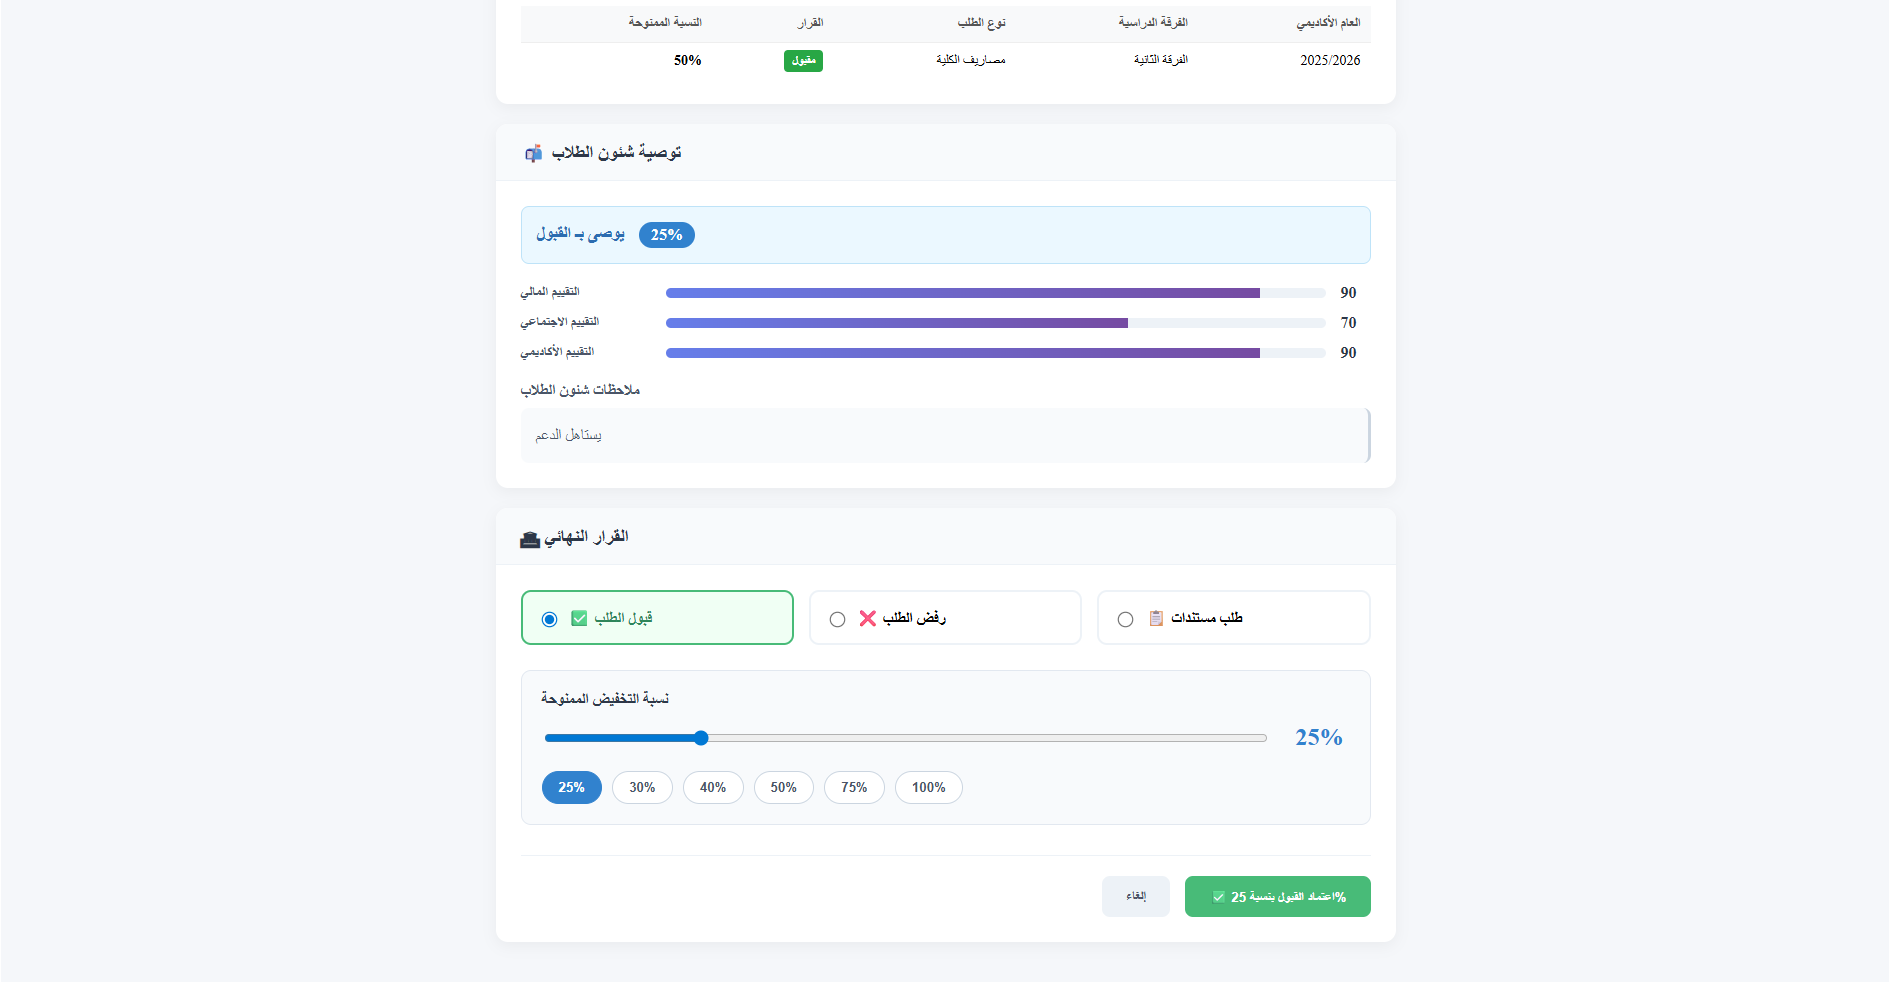The image size is (1889, 985).
Task: Select the 100% discount preset
Action: tap(928, 787)
